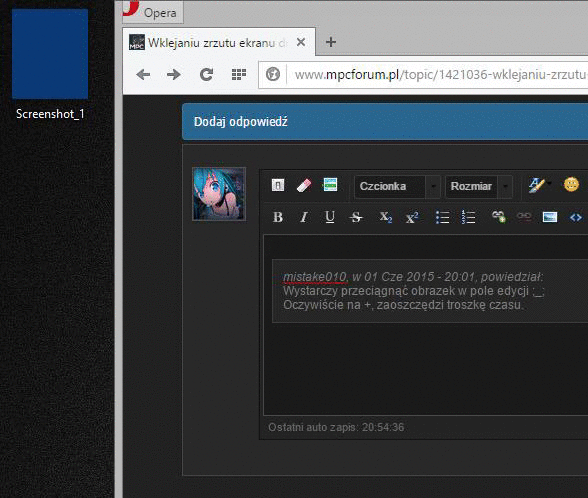Screen dimensions: 588x498
Task: Open the Speed Dial grid
Action: coord(238,75)
